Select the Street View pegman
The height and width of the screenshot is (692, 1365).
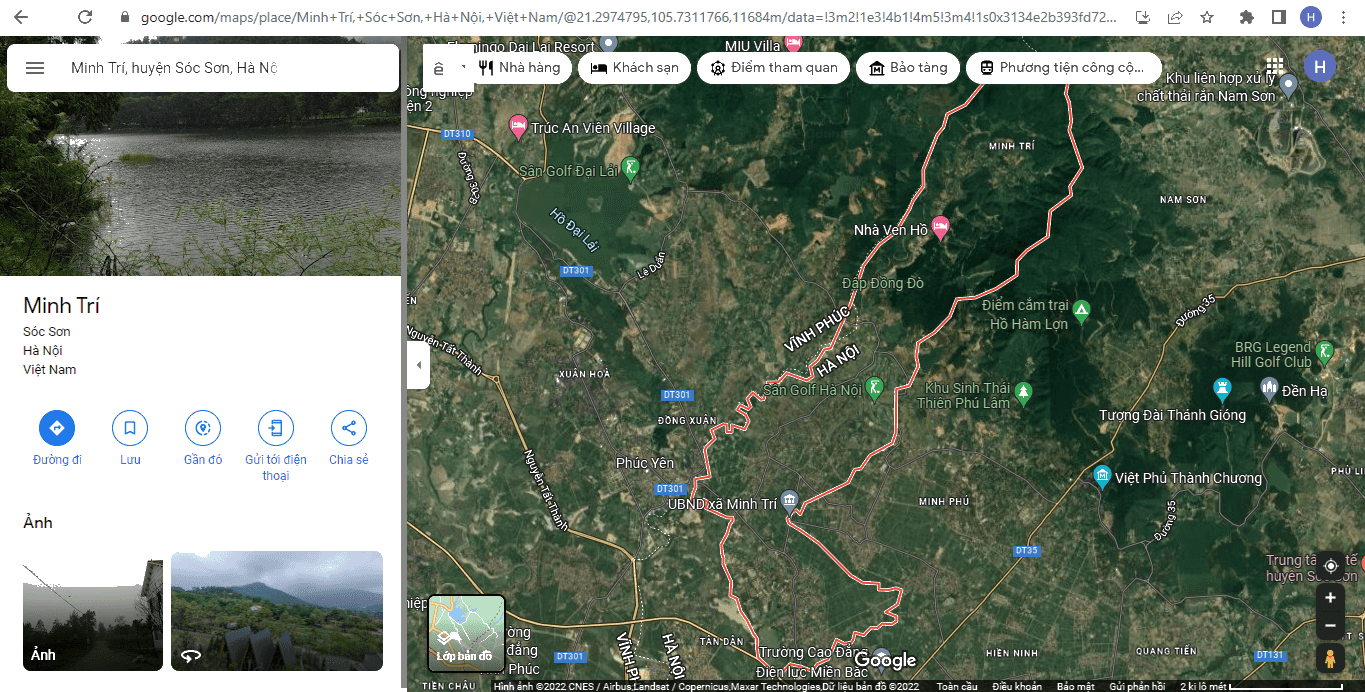1330,658
